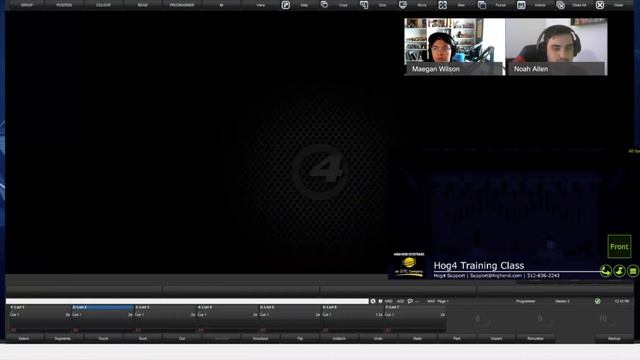
Task: Click the MAP Page 1 status text
Action: click(438, 301)
